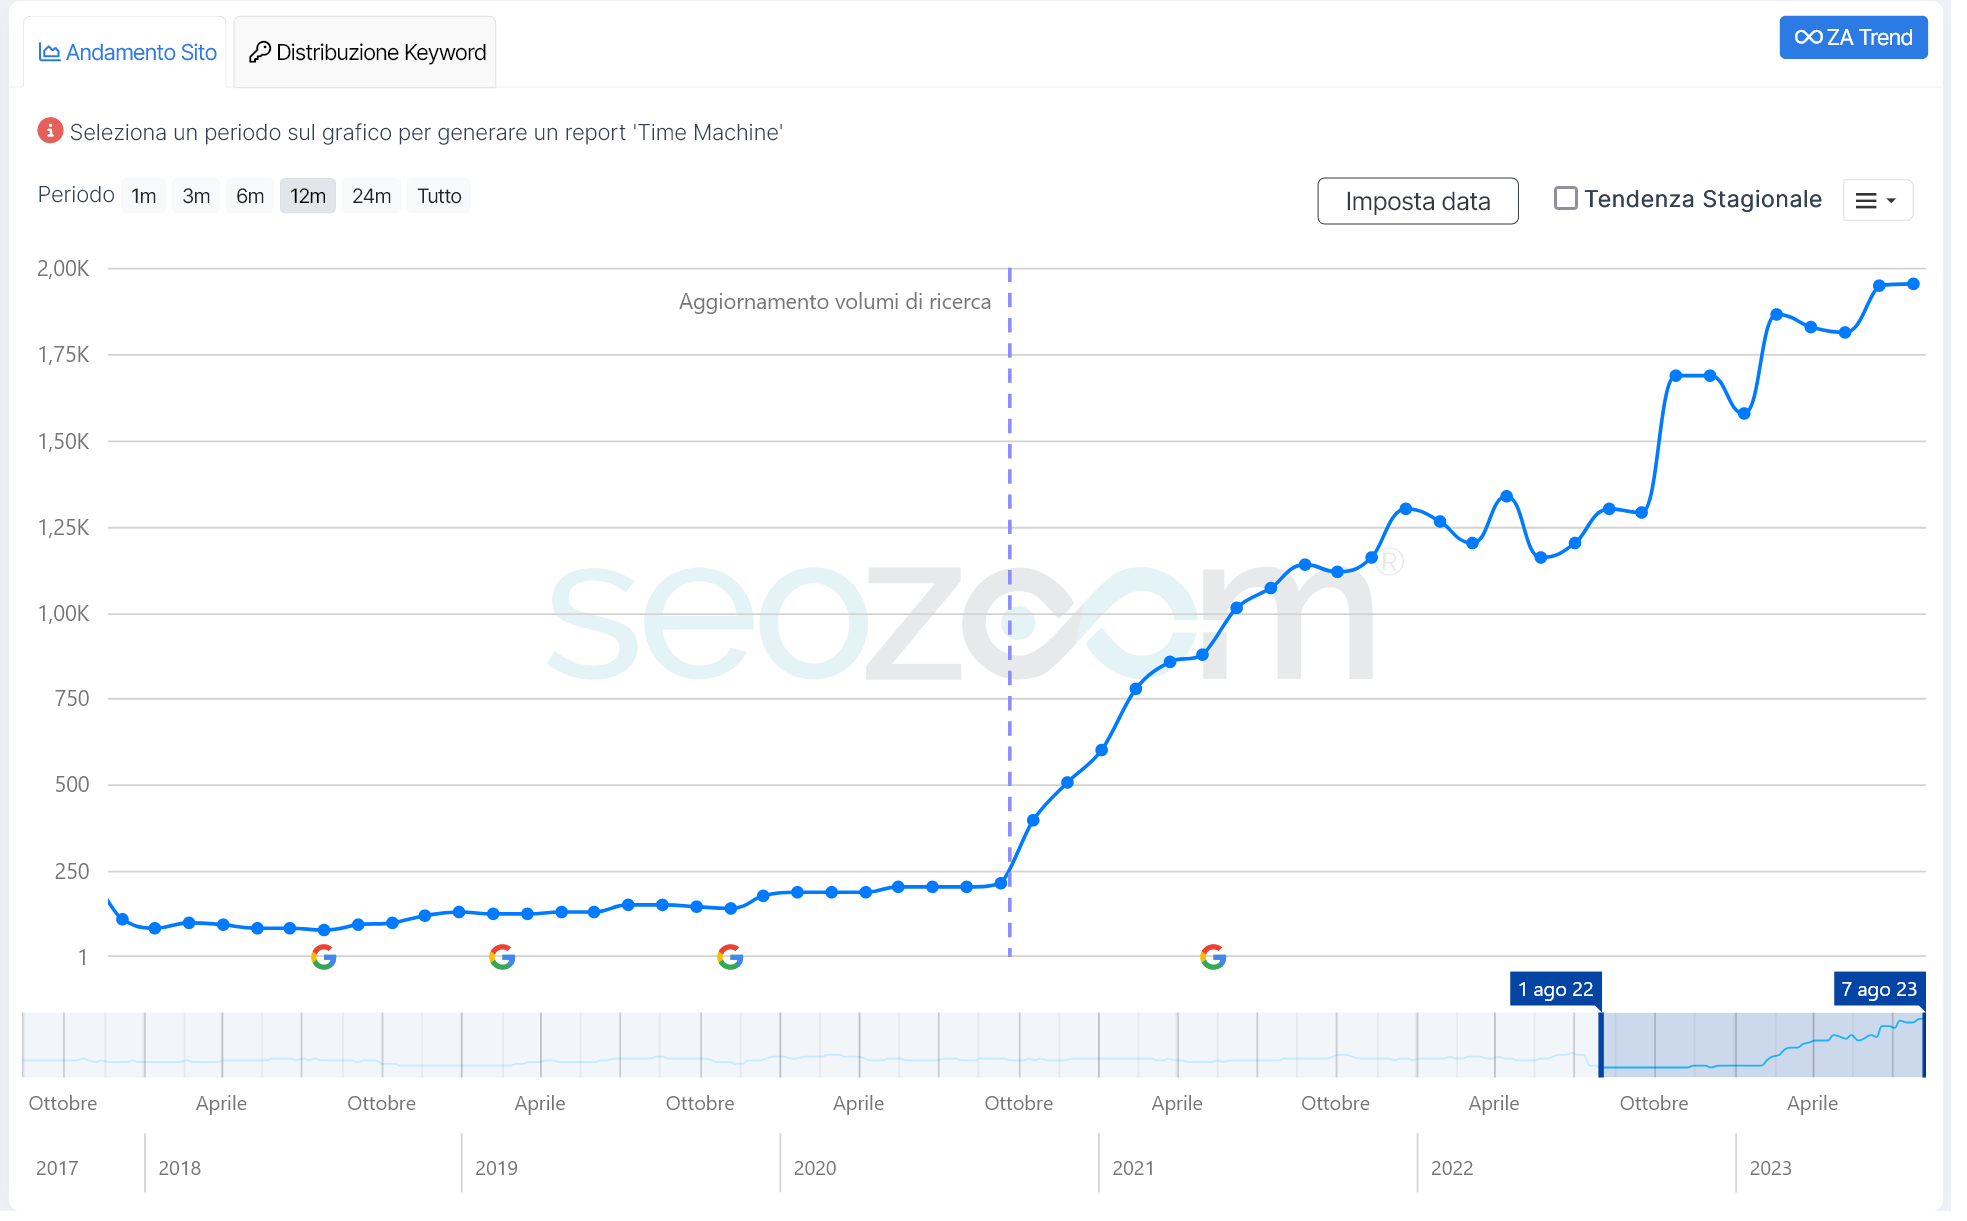Click the Google update icon near early 2019
The height and width of the screenshot is (1221, 1967).
[502, 957]
